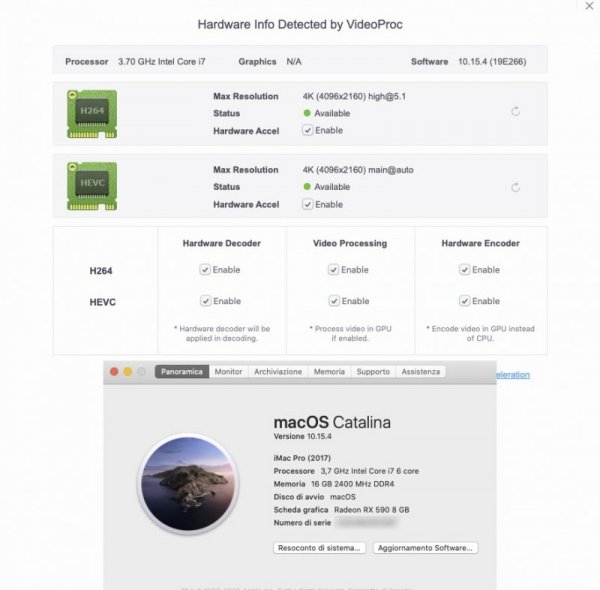Viewport: 600px width, 590px height.
Task: Open the partially hidden acceleration link
Action: click(513, 375)
